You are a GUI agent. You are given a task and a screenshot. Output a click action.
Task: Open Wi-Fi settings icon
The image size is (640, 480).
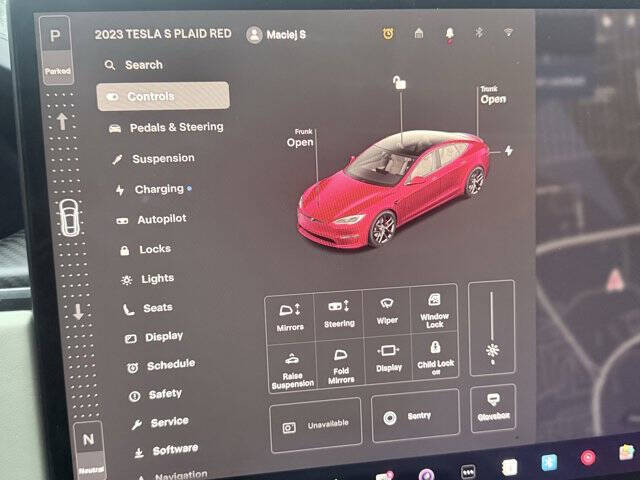coord(508,32)
